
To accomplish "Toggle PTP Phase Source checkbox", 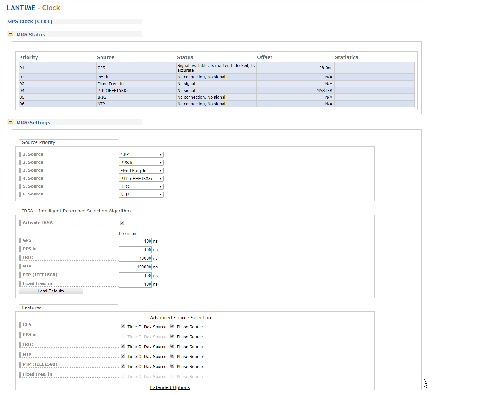I will pyautogui.click(x=172, y=366).
